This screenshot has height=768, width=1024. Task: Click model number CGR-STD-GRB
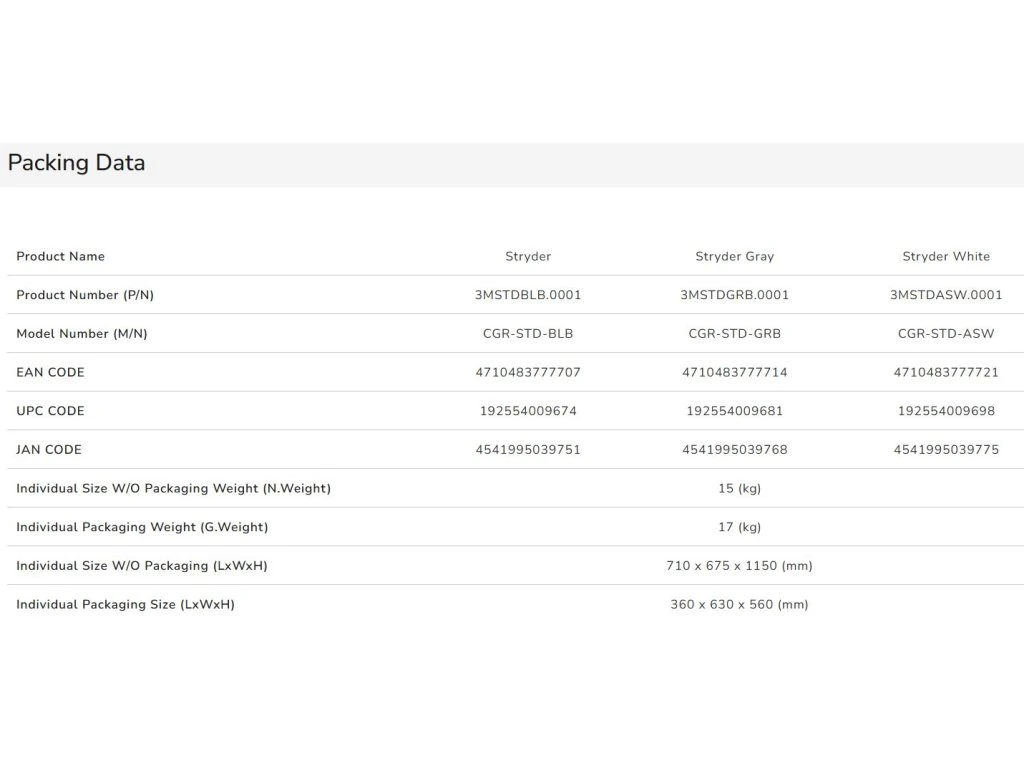coord(735,334)
